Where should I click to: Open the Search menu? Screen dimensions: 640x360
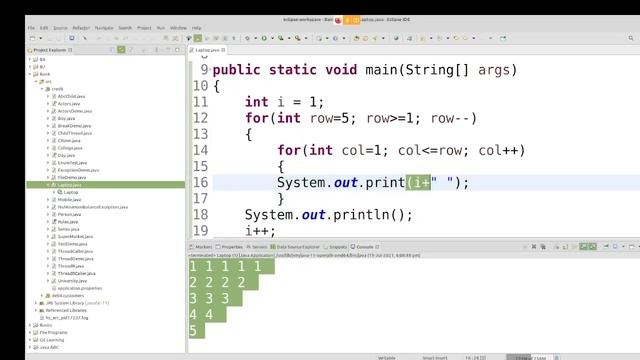[x=125, y=28]
